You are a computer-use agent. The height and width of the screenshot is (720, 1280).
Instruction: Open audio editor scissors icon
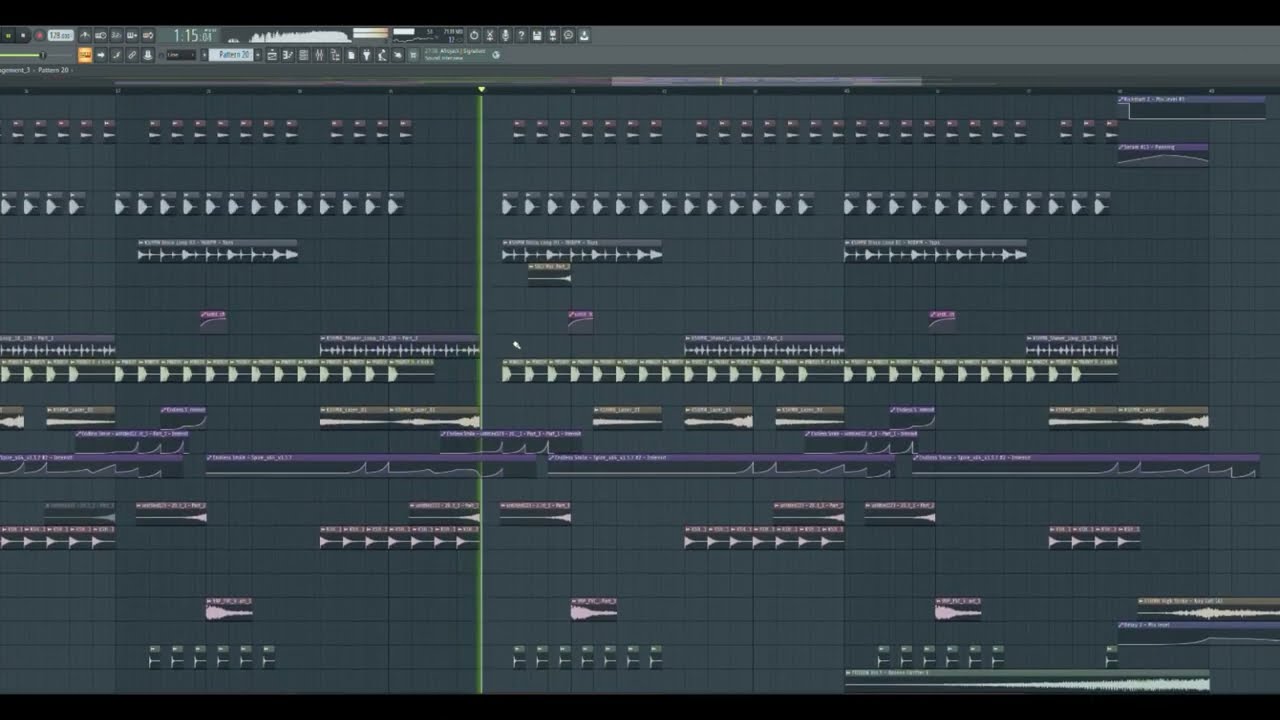click(x=490, y=35)
